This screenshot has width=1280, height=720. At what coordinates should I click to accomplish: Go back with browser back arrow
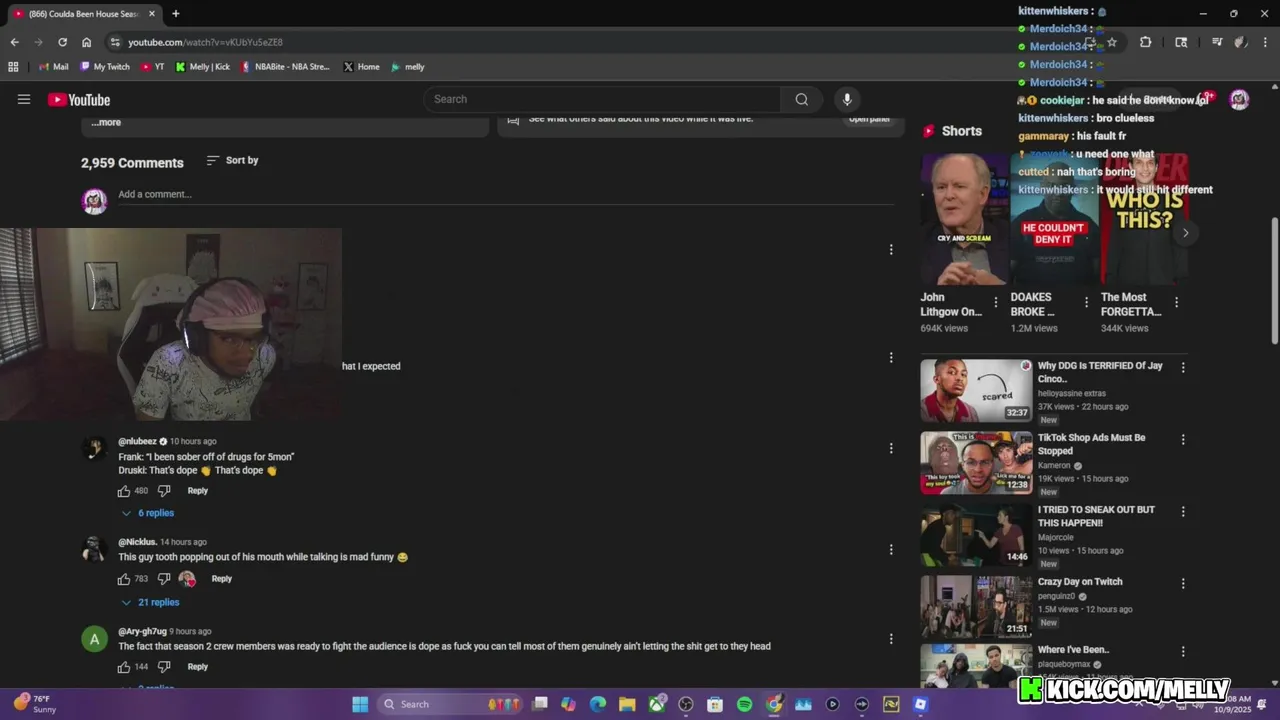click(14, 42)
